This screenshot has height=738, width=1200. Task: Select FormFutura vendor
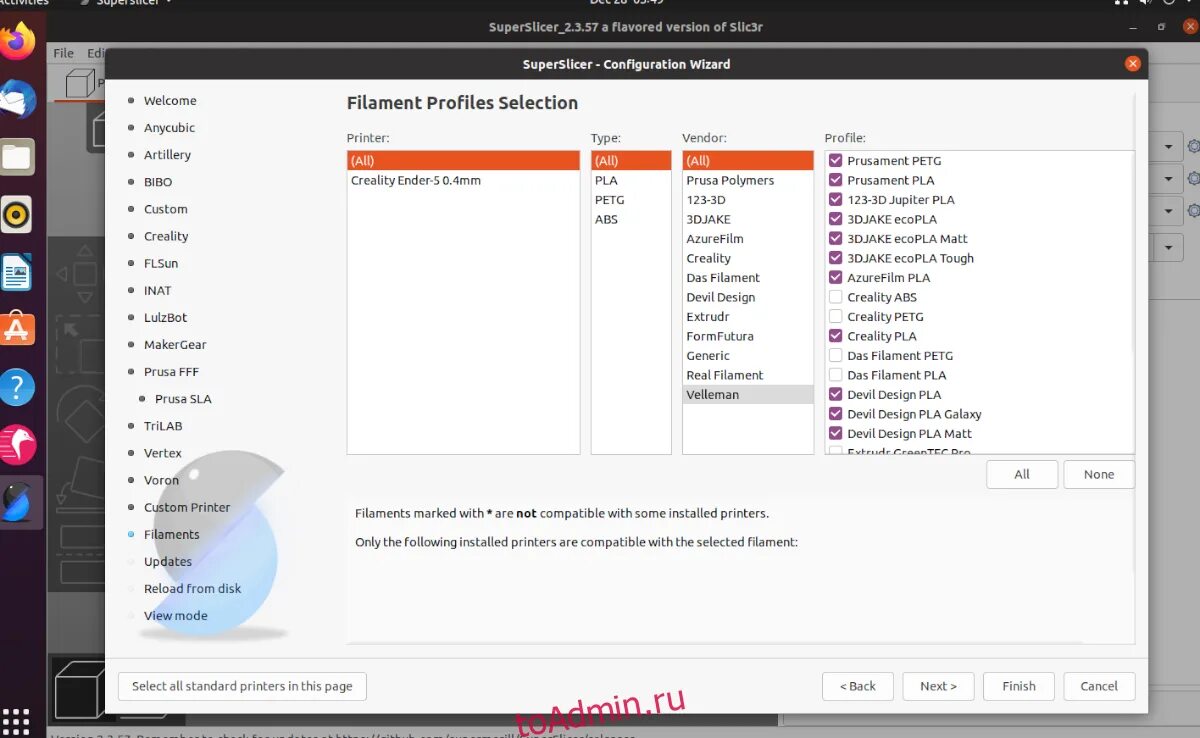pyautogui.click(x=748, y=336)
